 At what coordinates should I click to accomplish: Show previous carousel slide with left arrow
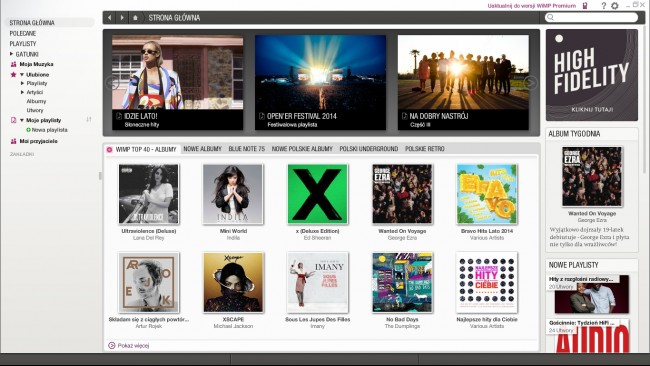pos(112,83)
